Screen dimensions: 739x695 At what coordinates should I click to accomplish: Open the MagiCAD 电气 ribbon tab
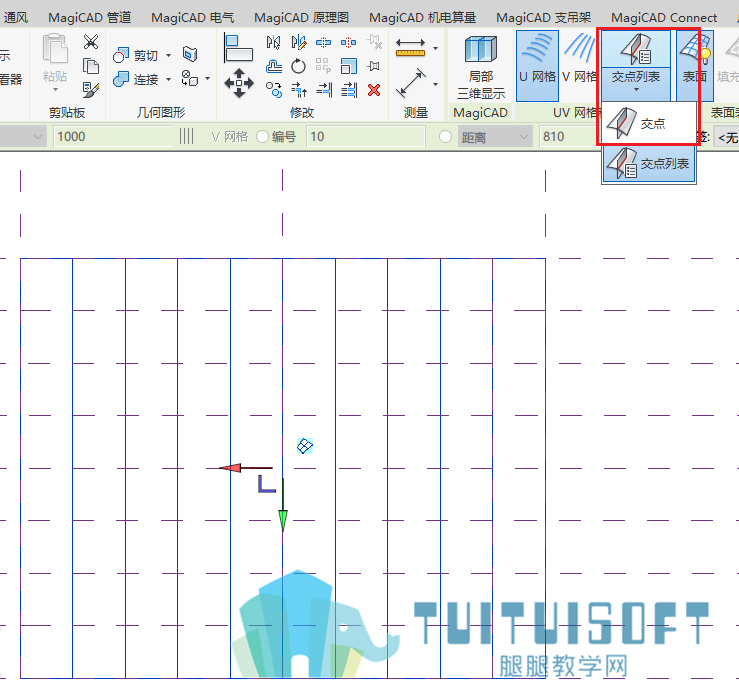192,17
